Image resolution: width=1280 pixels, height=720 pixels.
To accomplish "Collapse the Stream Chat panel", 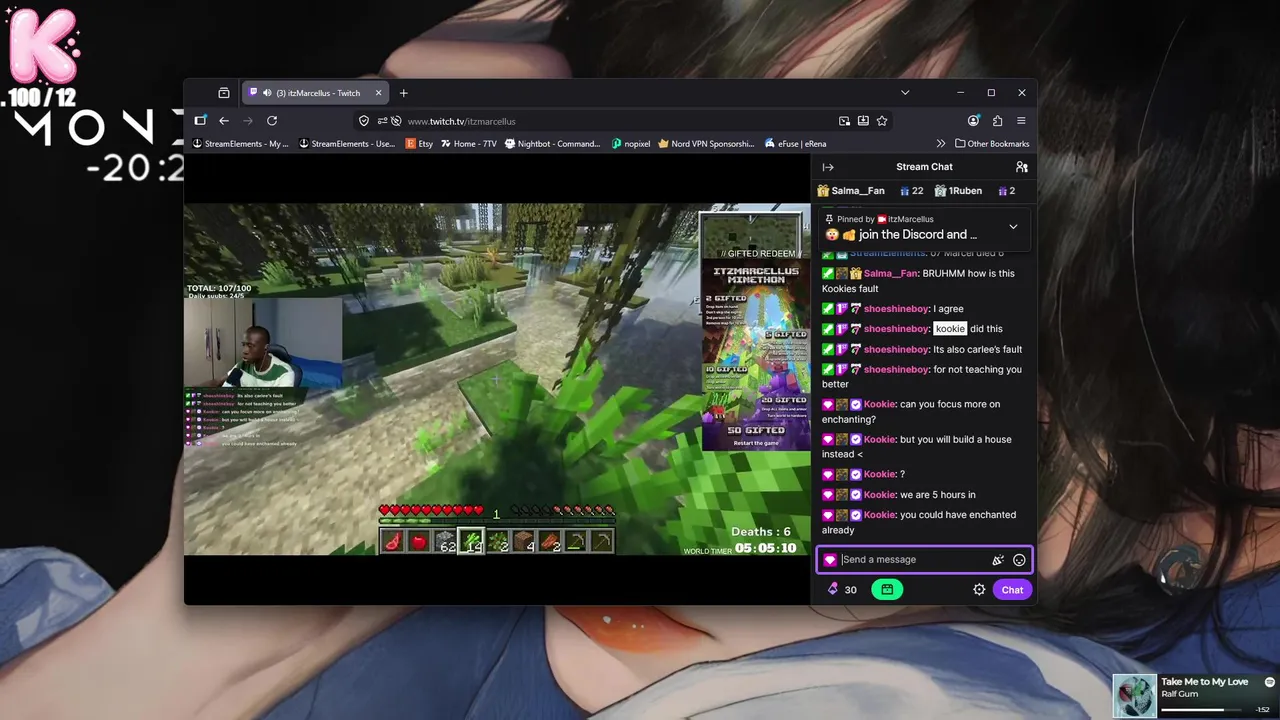I will click(x=828, y=167).
